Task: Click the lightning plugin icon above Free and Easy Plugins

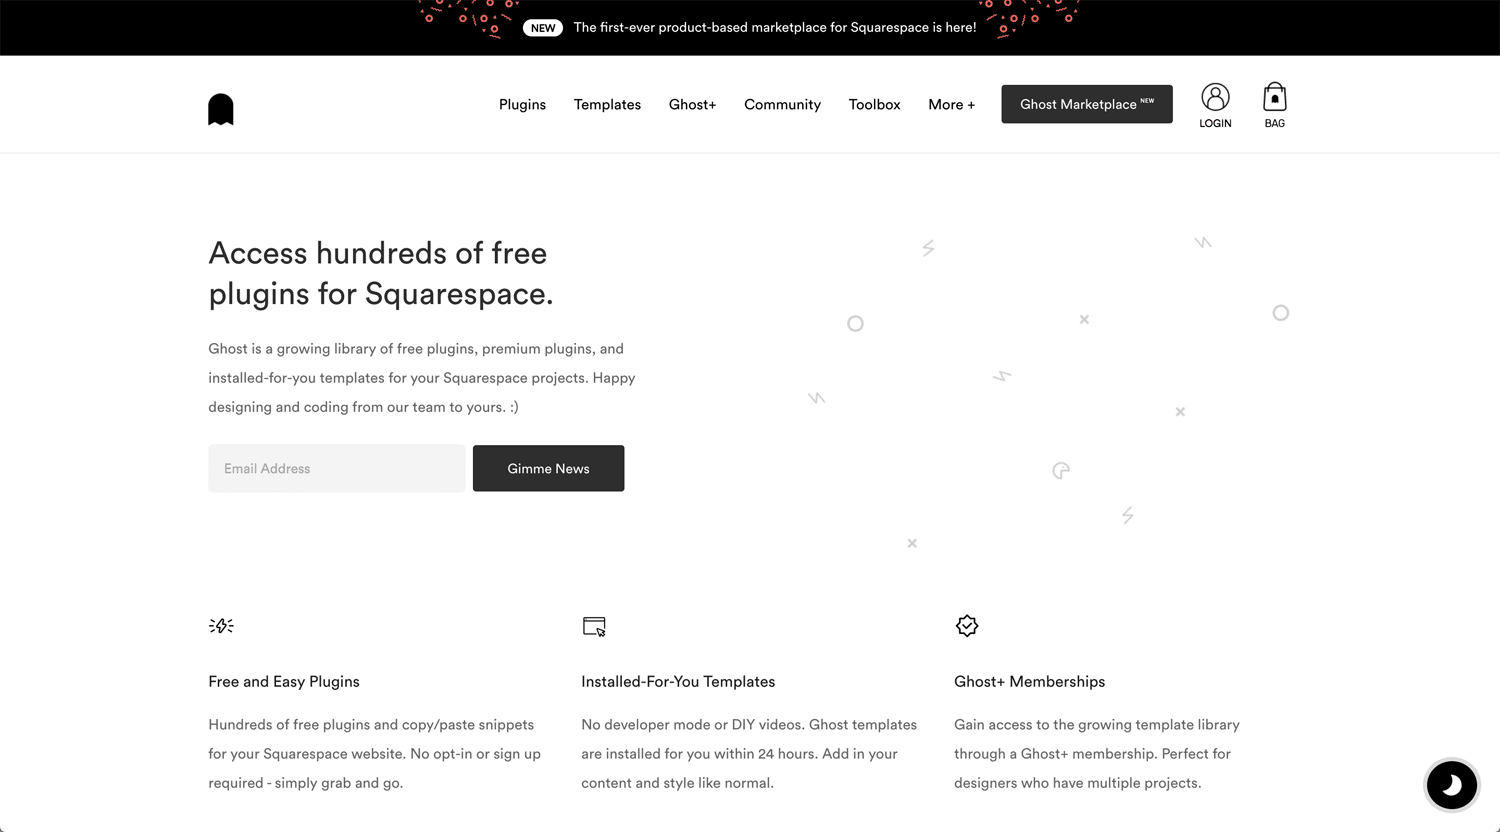Action: (x=221, y=626)
